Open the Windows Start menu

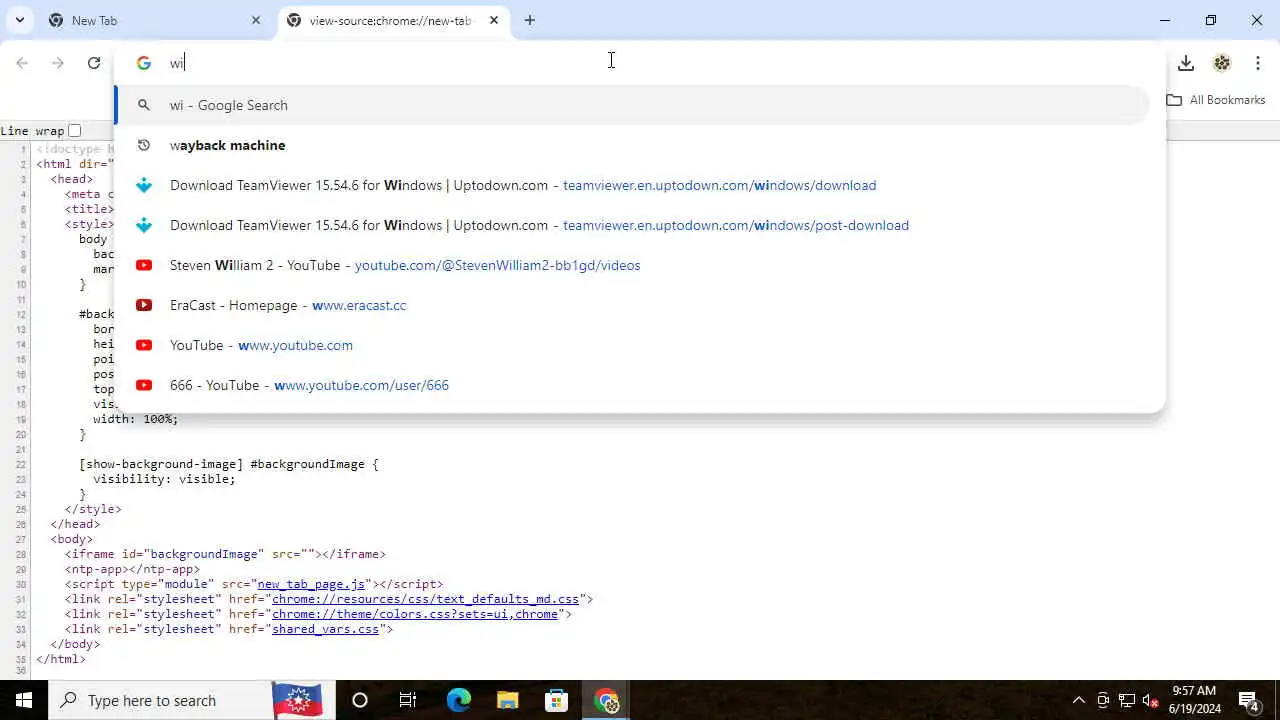point(24,700)
